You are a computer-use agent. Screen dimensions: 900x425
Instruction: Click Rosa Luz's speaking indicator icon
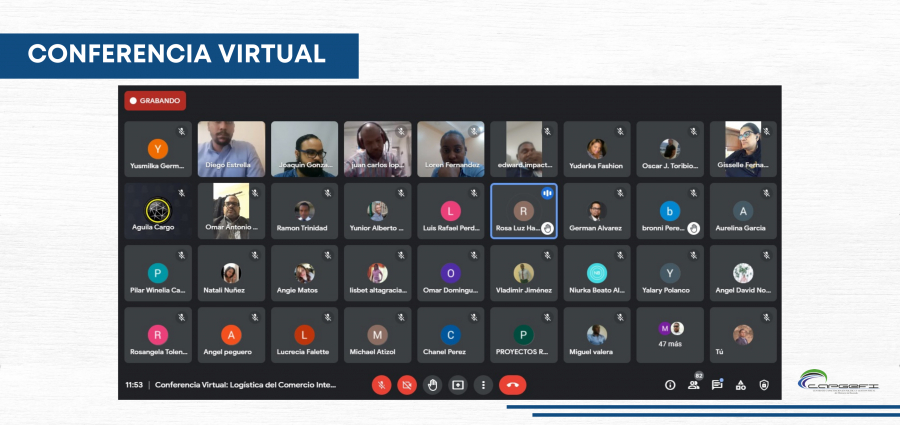547,192
